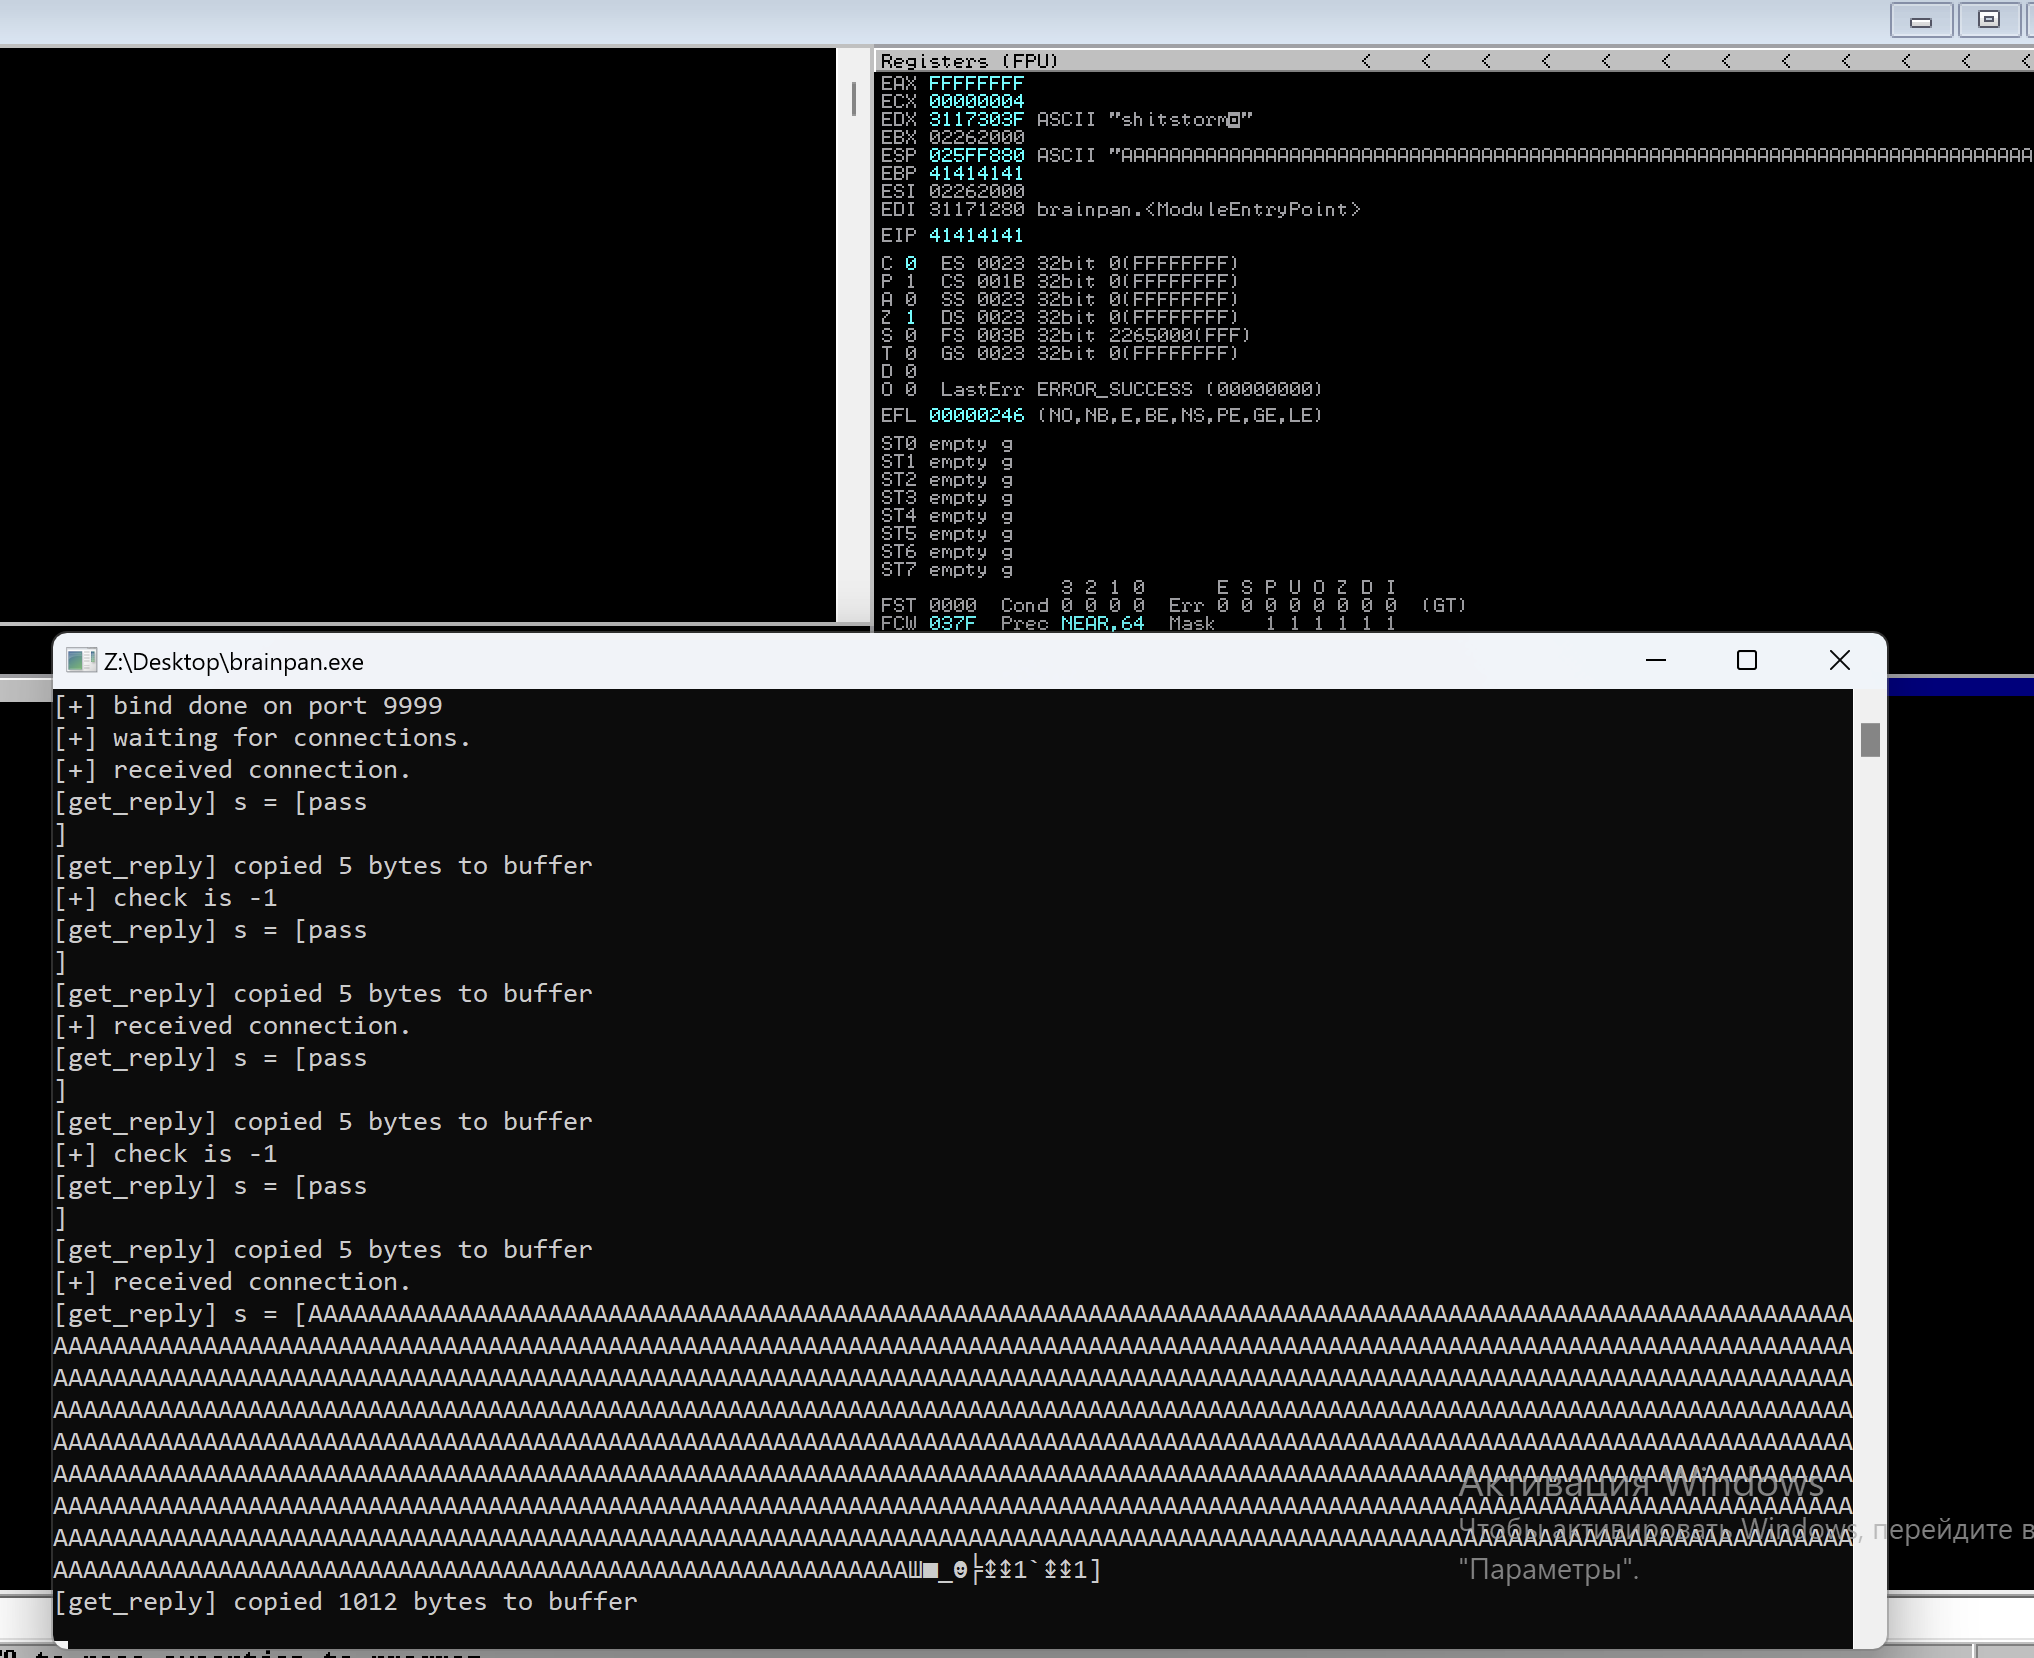
Task: Click the second arrow in Registers header
Action: tap(1426, 61)
